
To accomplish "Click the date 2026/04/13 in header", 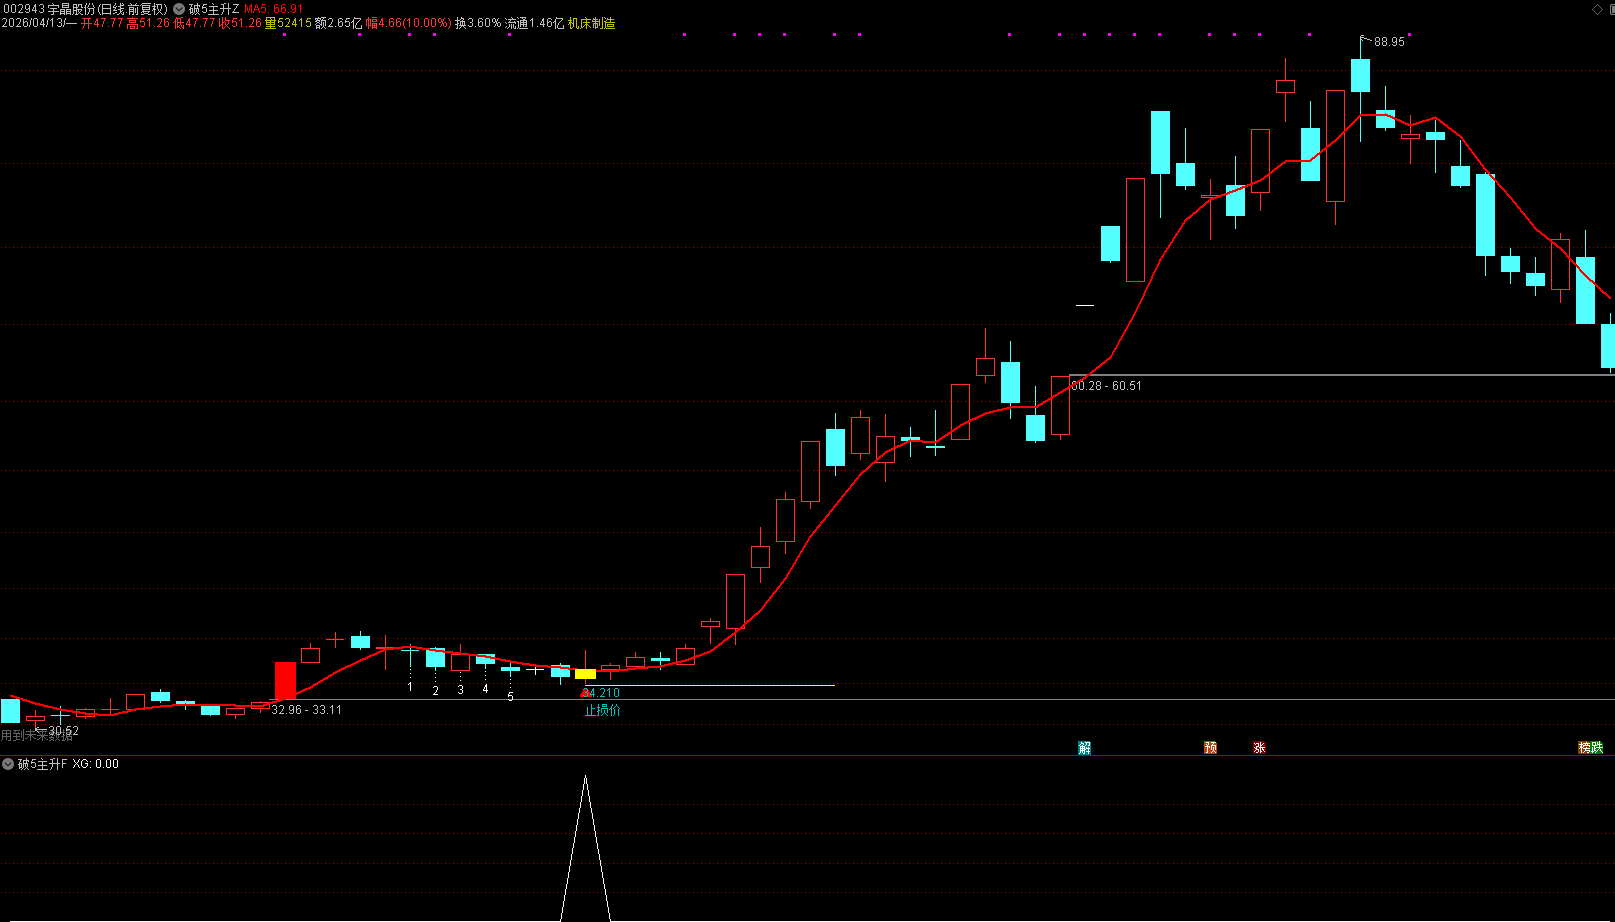I will pyautogui.click(x=33, y=23).
